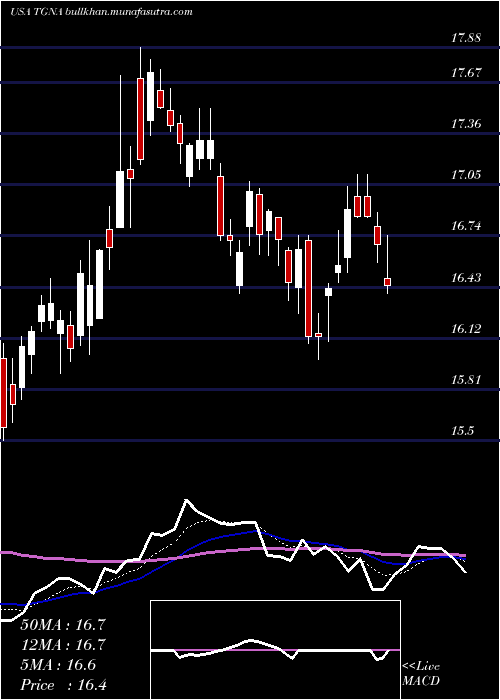The height and width of the screenshot is (700, 500).
Task: Click the 15.5 price level label
Action: click(x=462, y=431)
